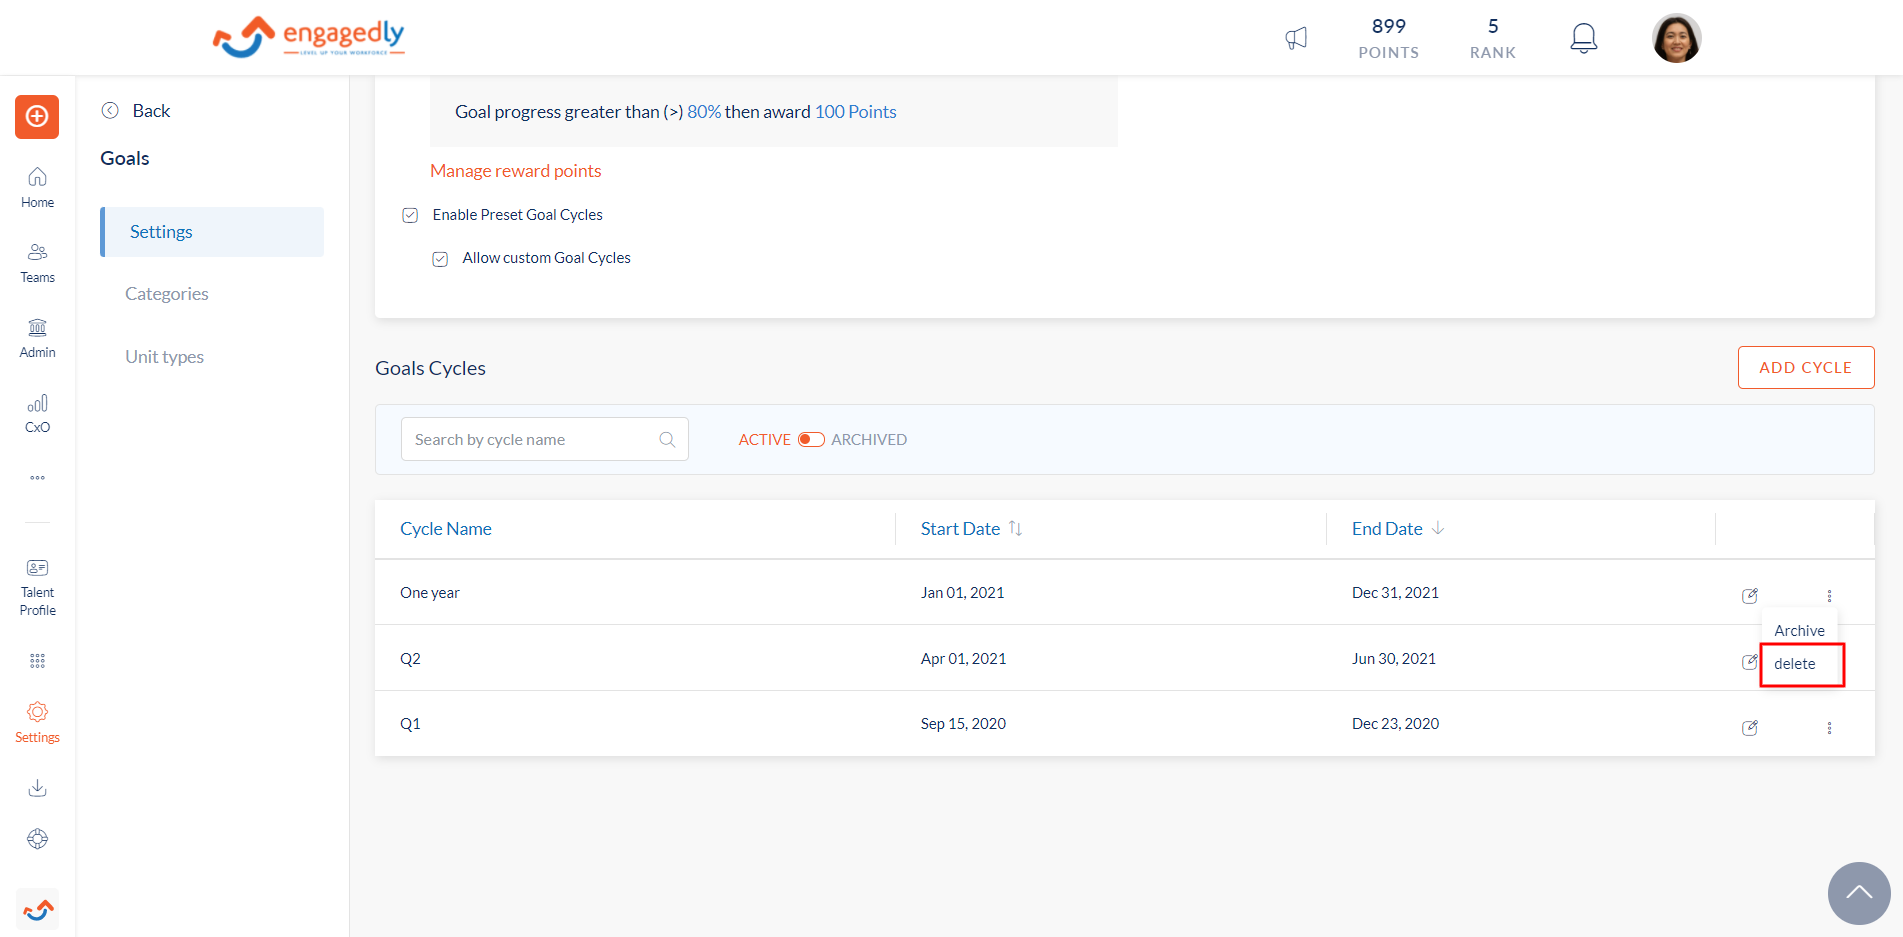This screenshot has height=937, width=1903.
Task: Edit the One year cycle
Action: click(1749, 595)
